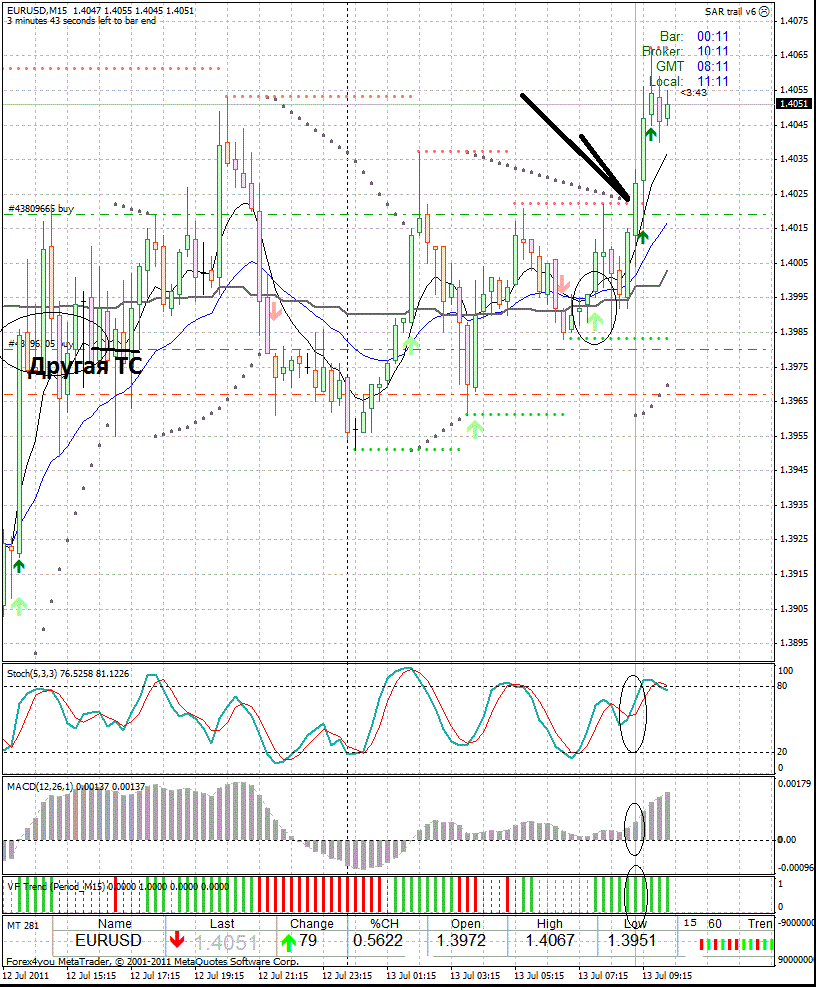Click the 13 Jul 09:15 time axis label
The width and height of the screenshot is (816, 987).
[667, 976]
